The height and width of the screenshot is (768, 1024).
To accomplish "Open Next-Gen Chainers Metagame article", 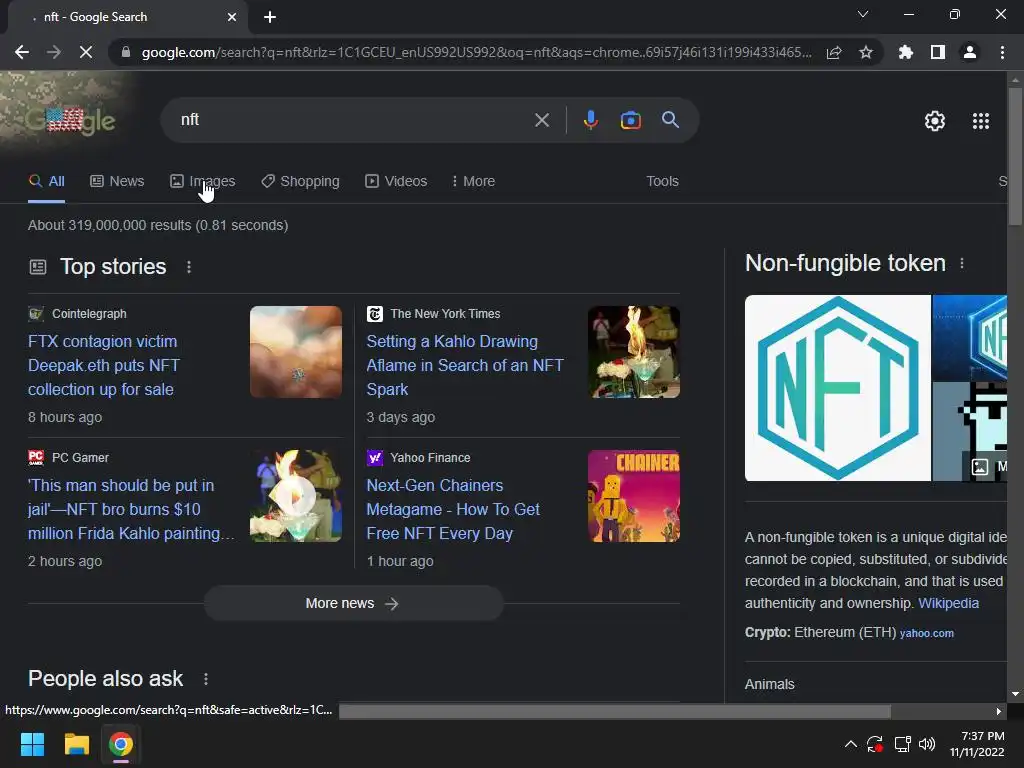I will pos(453,509).
